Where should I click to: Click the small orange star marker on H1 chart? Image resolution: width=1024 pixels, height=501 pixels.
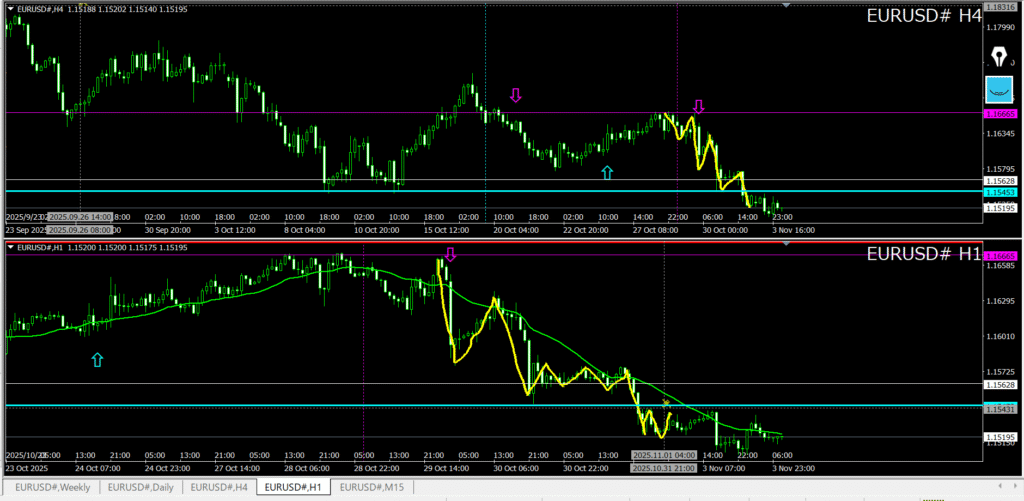666,403
